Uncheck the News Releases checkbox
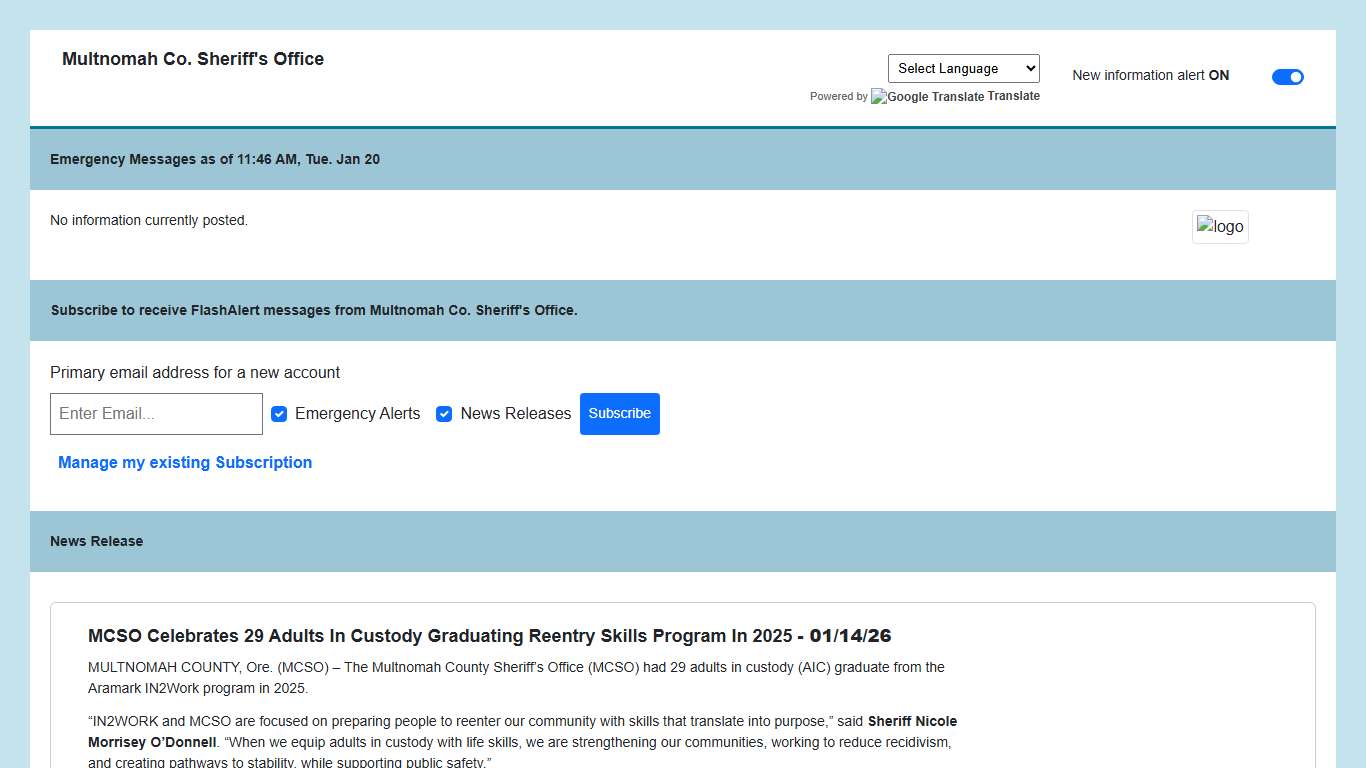Image resolution: width=1366 pixels, height=768 pixels. pyautogui.click(x=444, y=414)
